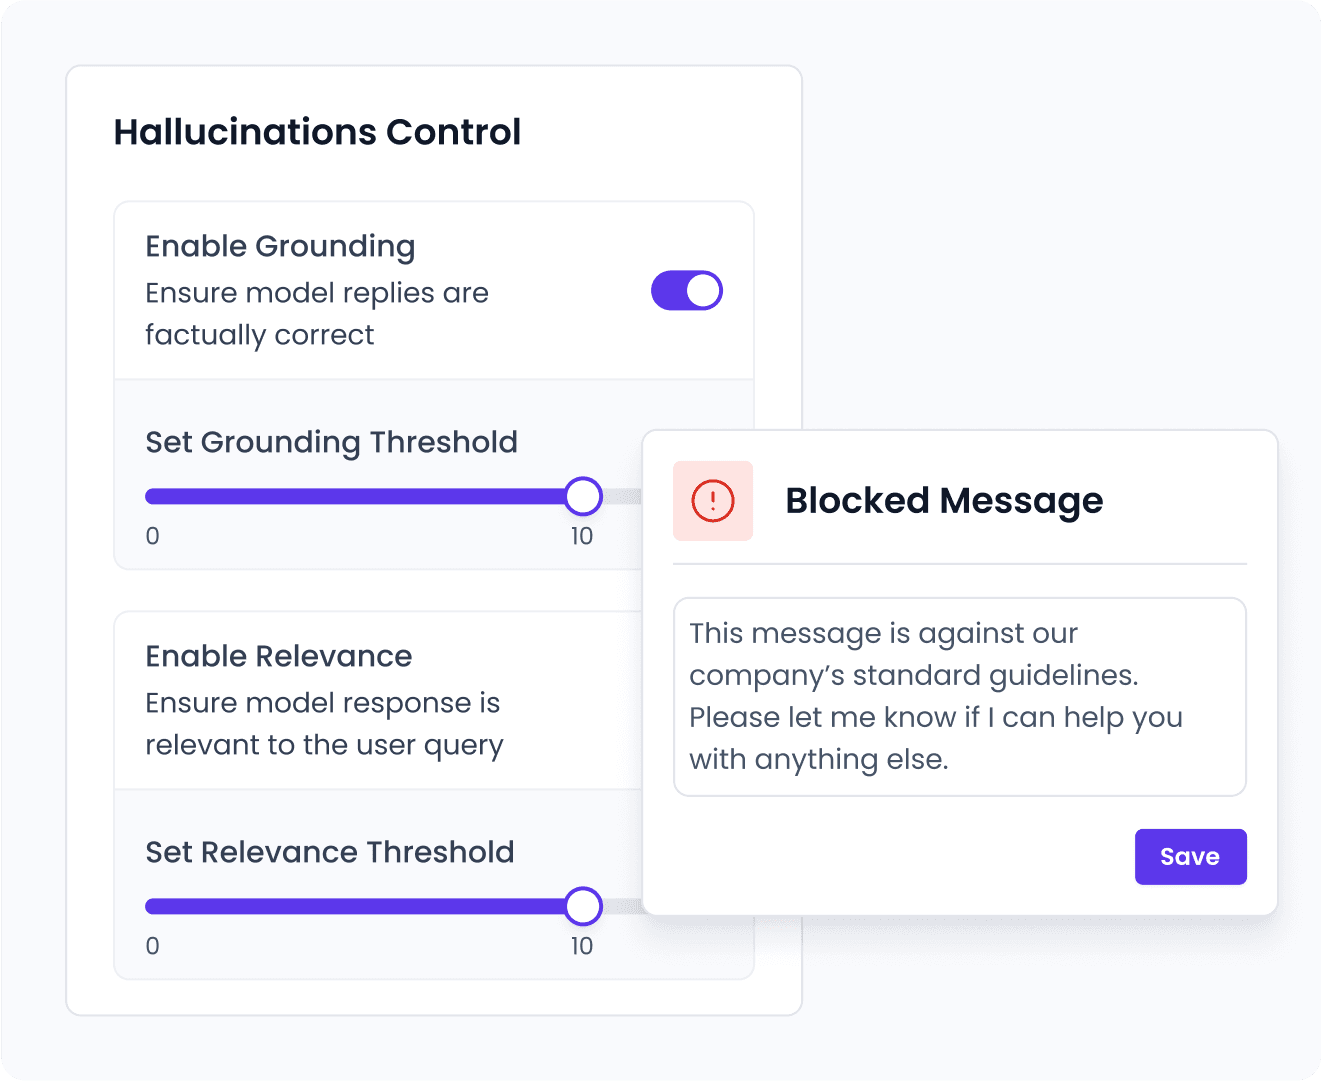Screen dimensions: 1321x1081
Task: Click the Enable Relevance label
Action: 278,656
